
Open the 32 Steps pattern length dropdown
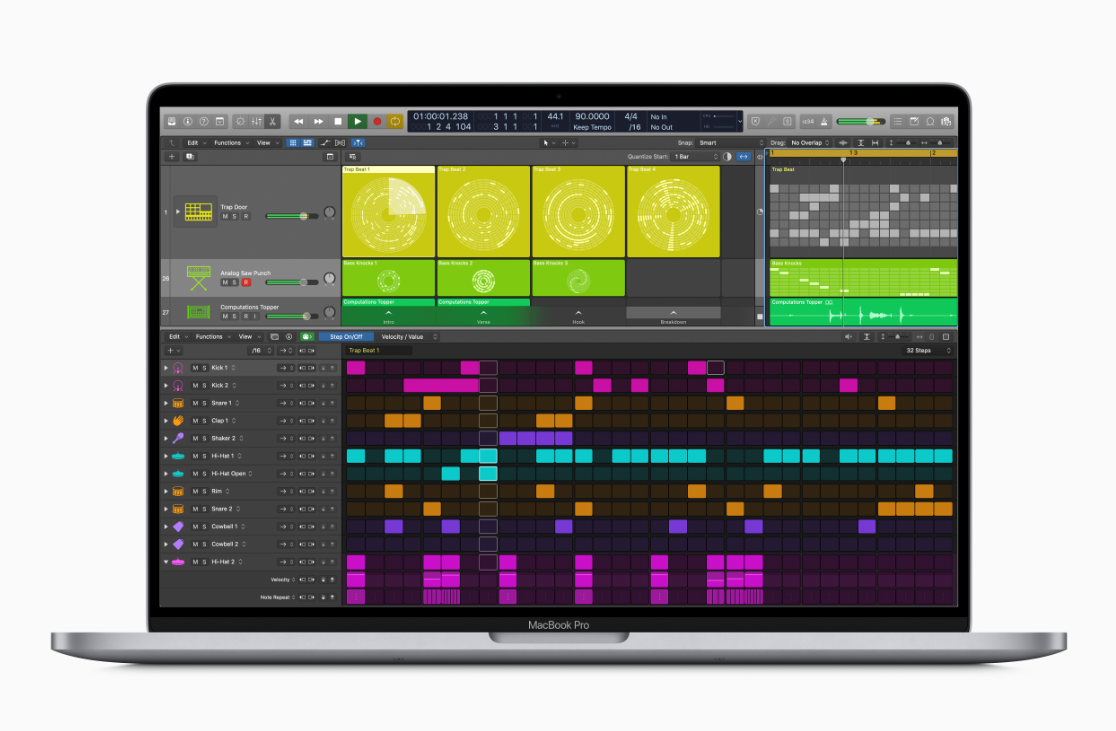pyautogui.click(x=927, y=350)
